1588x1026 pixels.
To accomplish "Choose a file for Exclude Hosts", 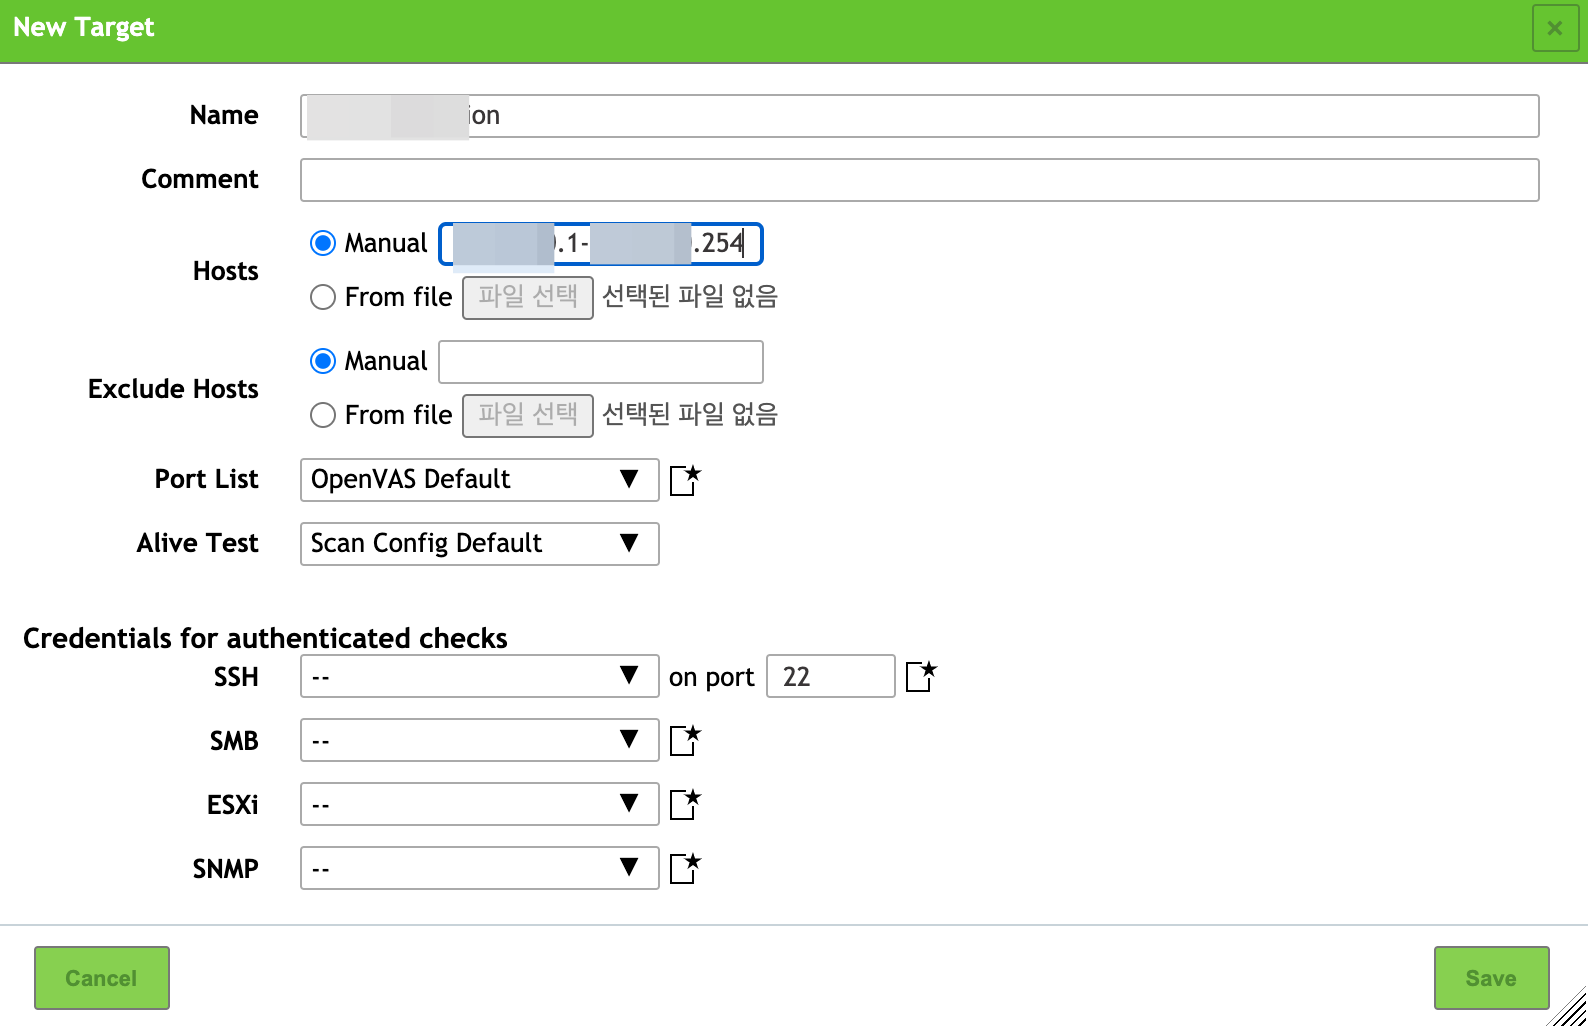I will pos(528,416).
